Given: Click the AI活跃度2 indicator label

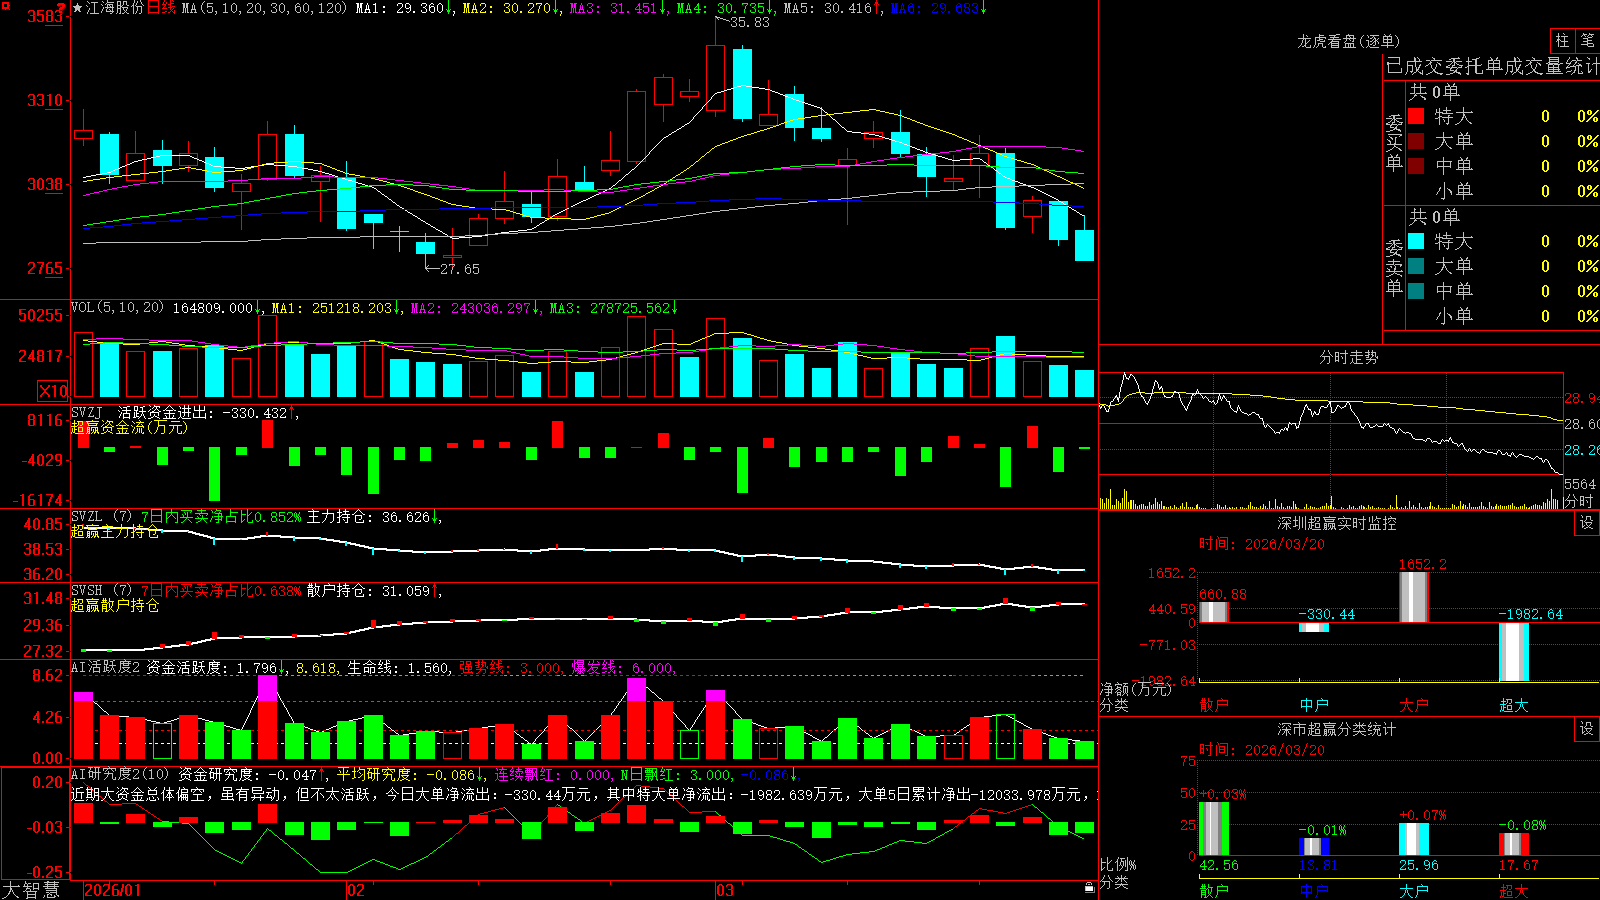Looking at the screenshot, I should (x=105, y=668).
